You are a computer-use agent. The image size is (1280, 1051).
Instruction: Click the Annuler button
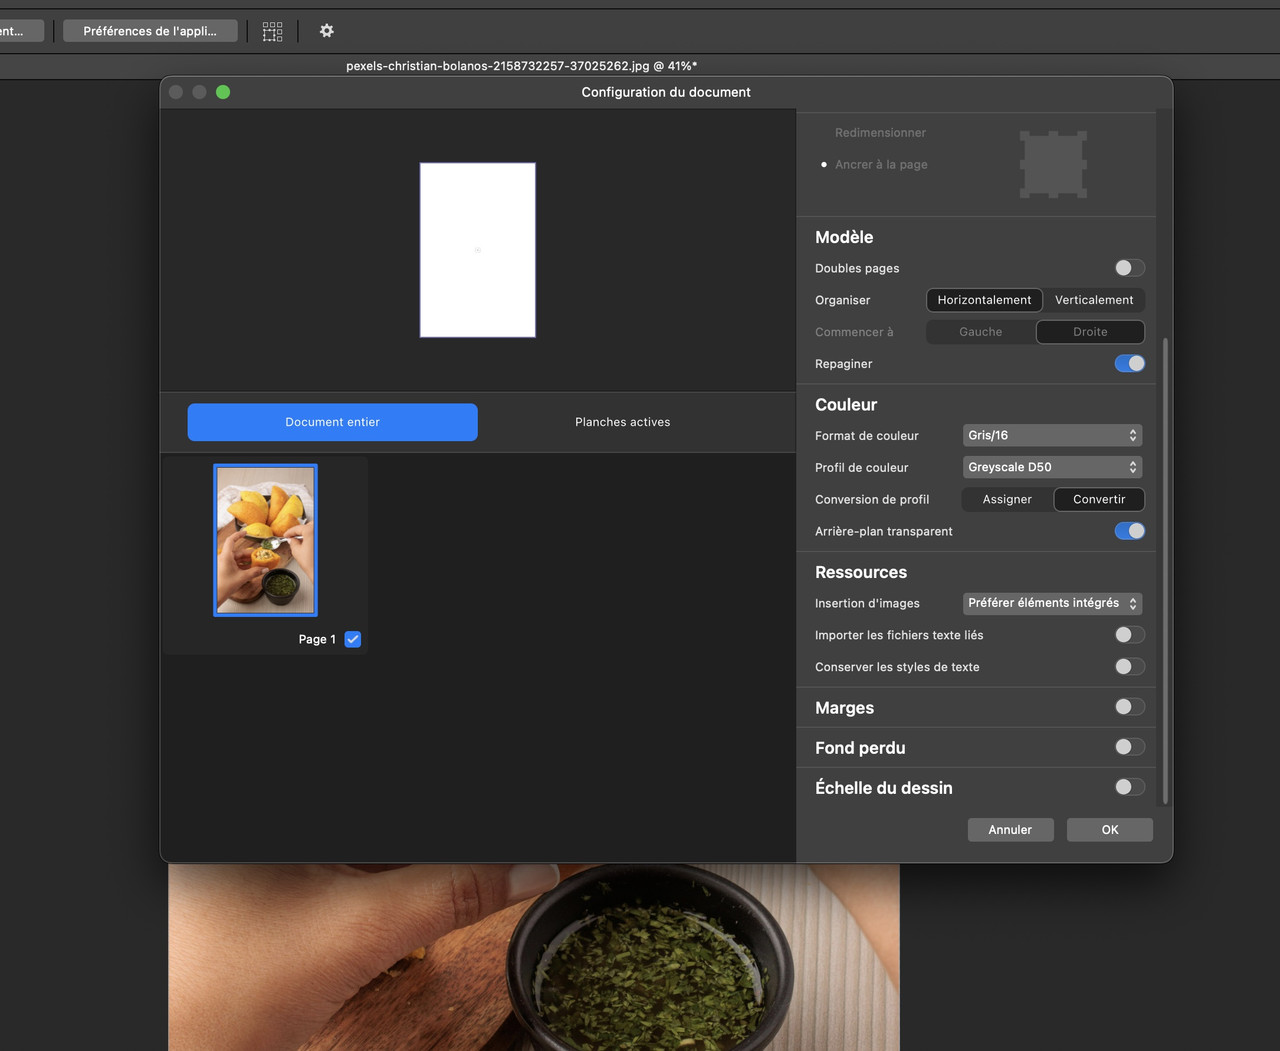(x=1010, y=830)
